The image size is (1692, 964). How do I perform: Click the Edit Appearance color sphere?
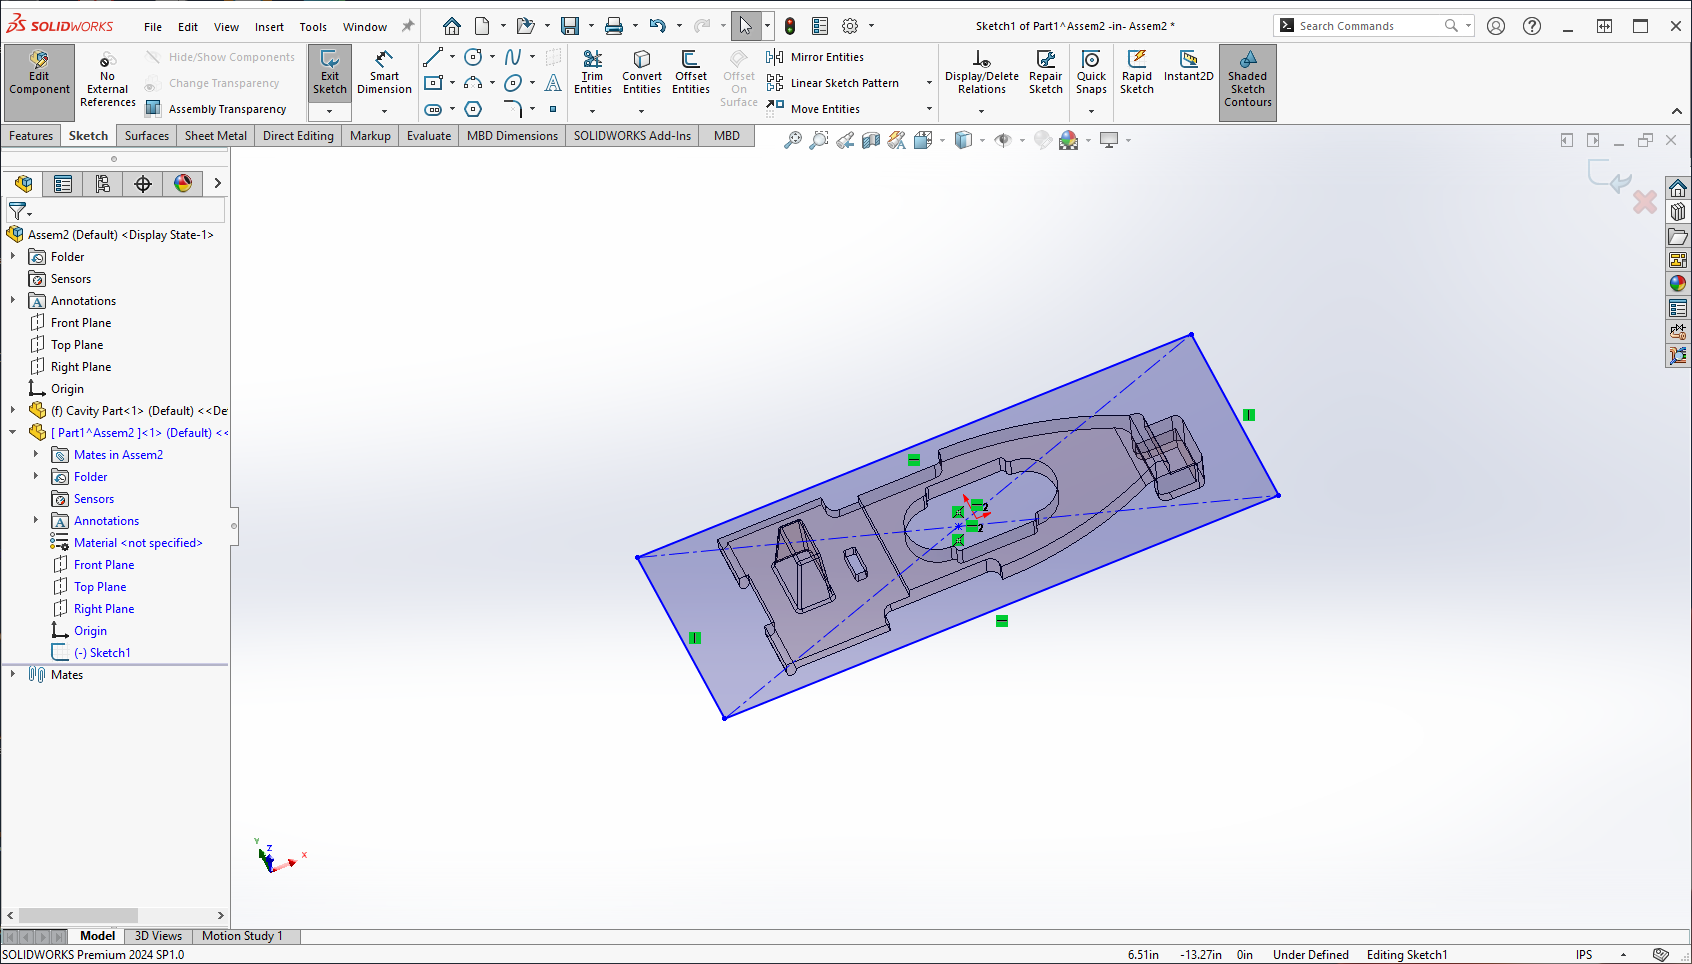1068,141
